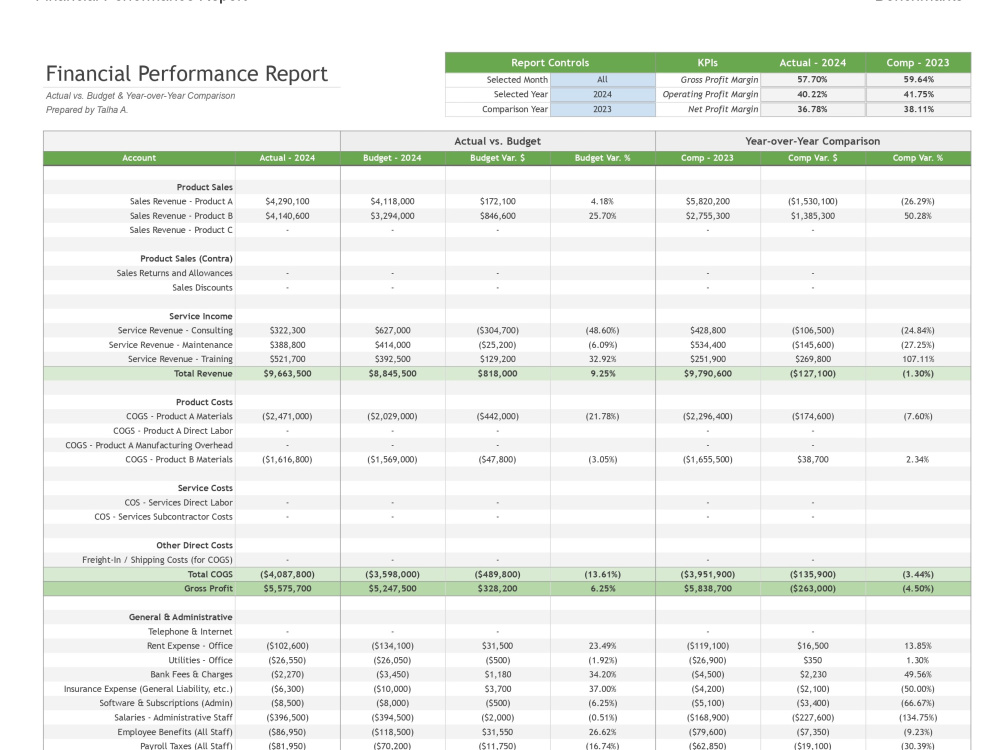Image resolution: width=1000 pixels, height=750 pixels.
Task: Select Sales Returns and Allowances row label
Action: [x=174, y=273]
